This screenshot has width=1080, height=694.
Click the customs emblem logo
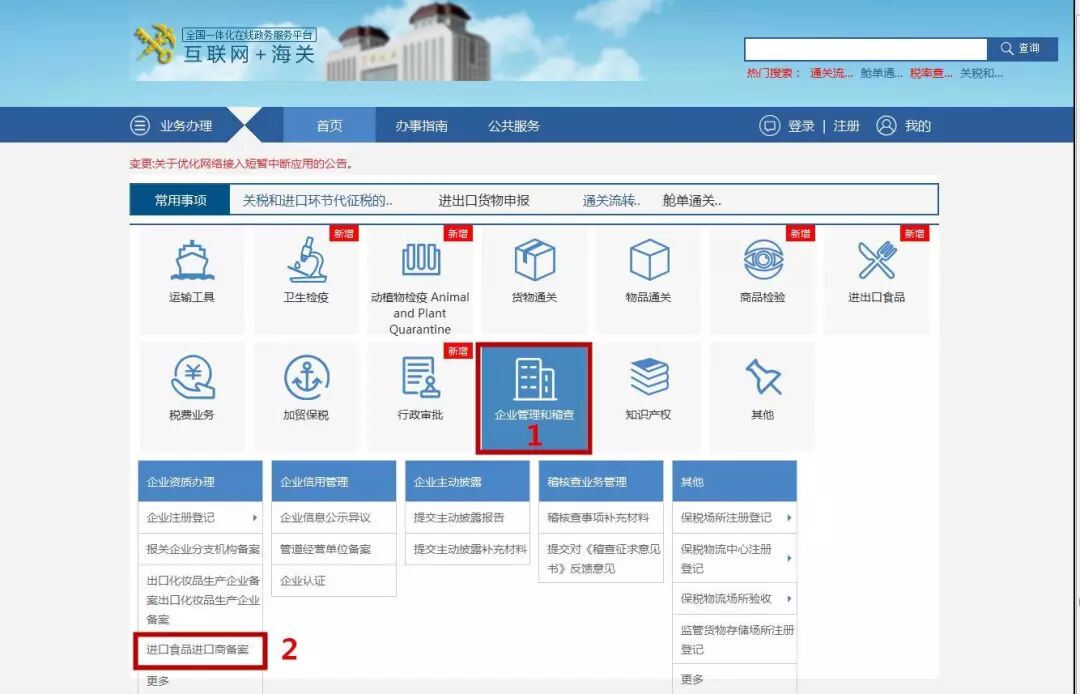click(x=155, y=44)
